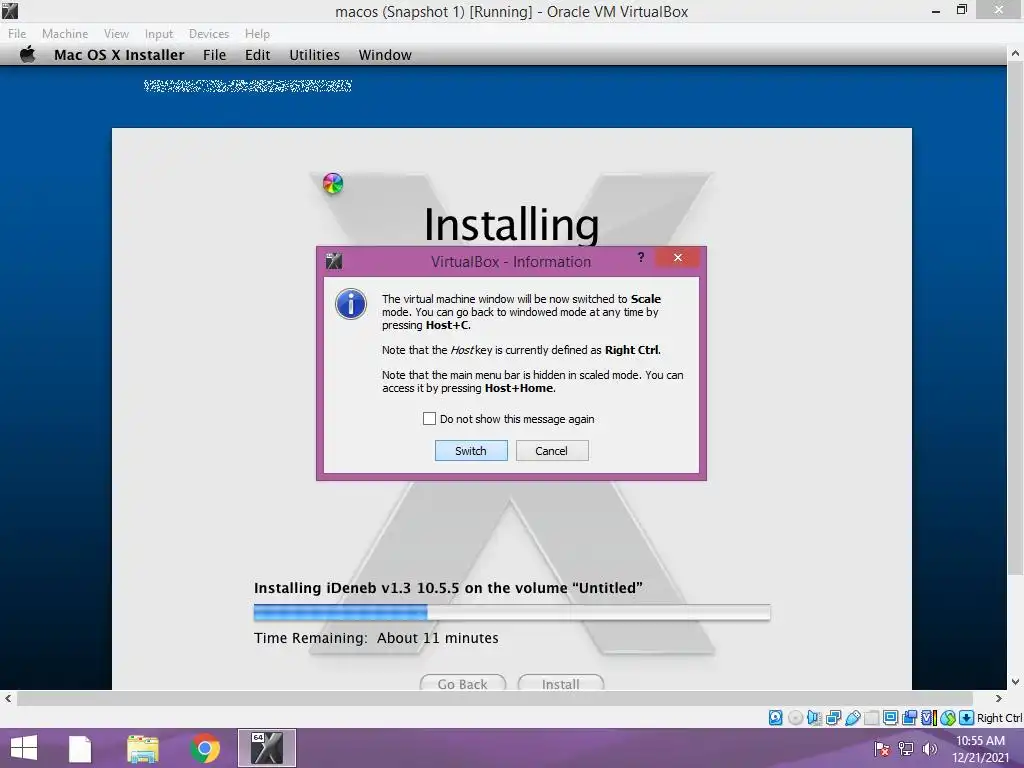Open the Input menu
This screenshot has height=768, width=1024.
[159, 33]
